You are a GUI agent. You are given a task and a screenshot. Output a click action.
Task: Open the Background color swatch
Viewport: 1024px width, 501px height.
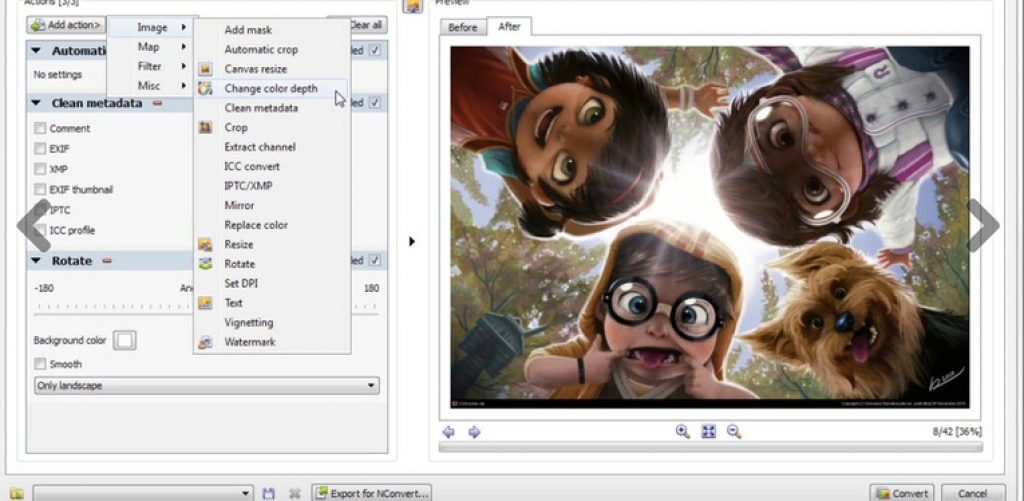124,341
